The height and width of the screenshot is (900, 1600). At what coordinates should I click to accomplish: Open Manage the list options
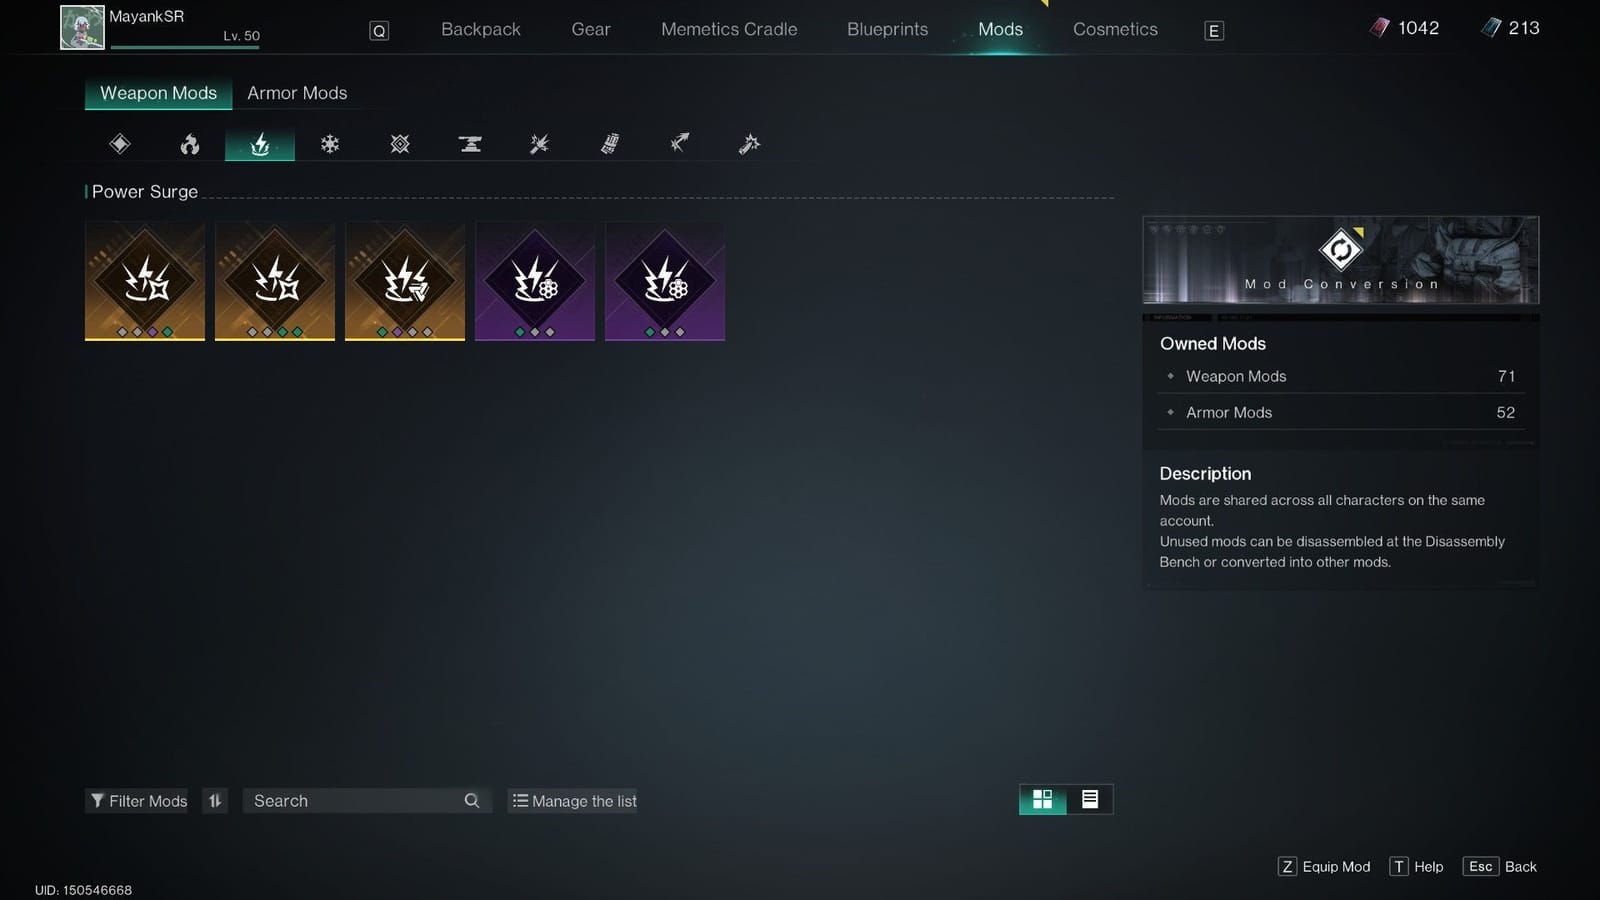[572, 800]
